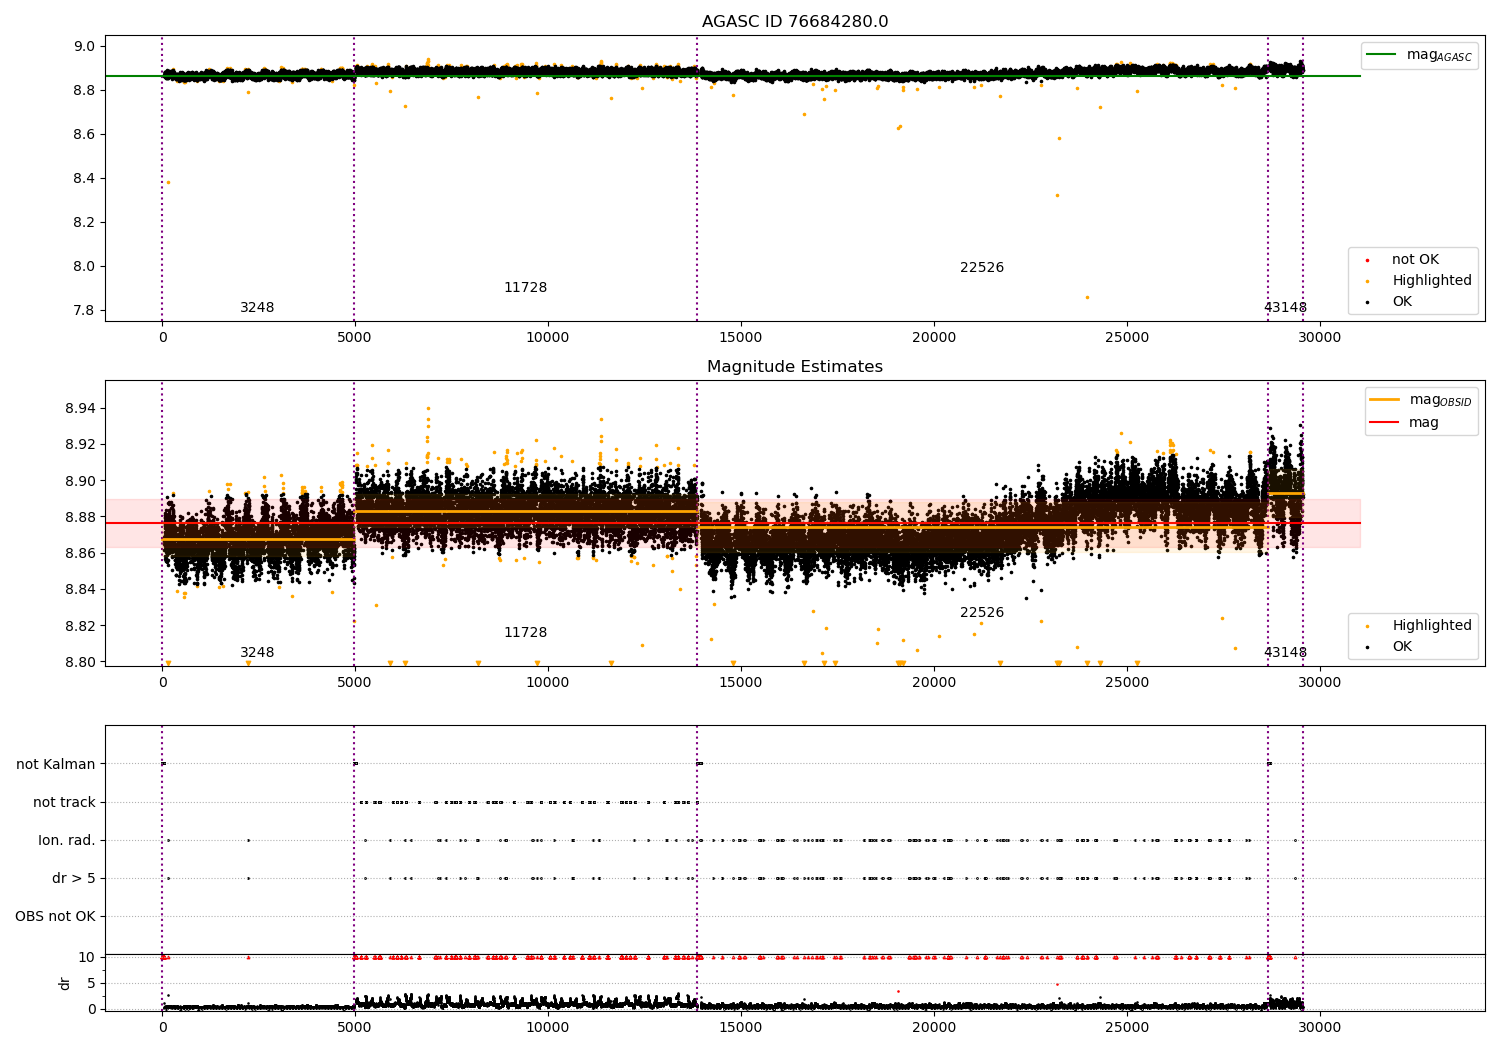Click the 15000 x-tick under the top plot
The image size is (1500, 1050).
tap(741, 339)
